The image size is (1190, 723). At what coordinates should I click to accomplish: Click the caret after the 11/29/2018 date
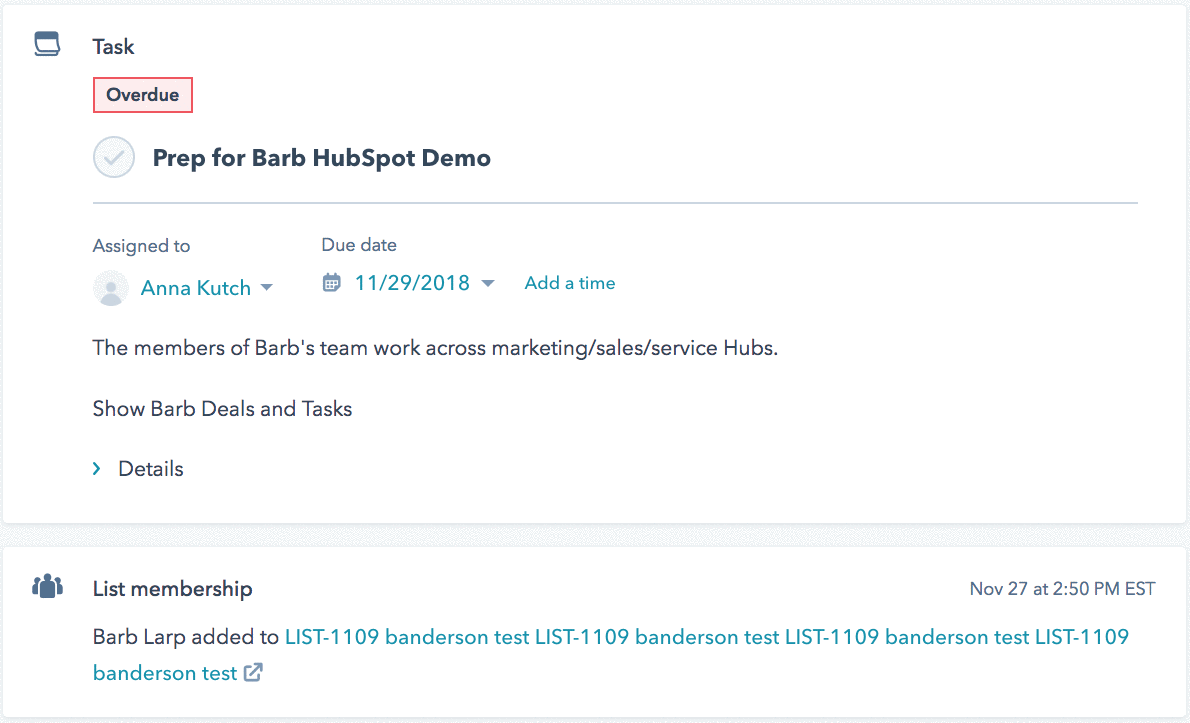(488, 283)
